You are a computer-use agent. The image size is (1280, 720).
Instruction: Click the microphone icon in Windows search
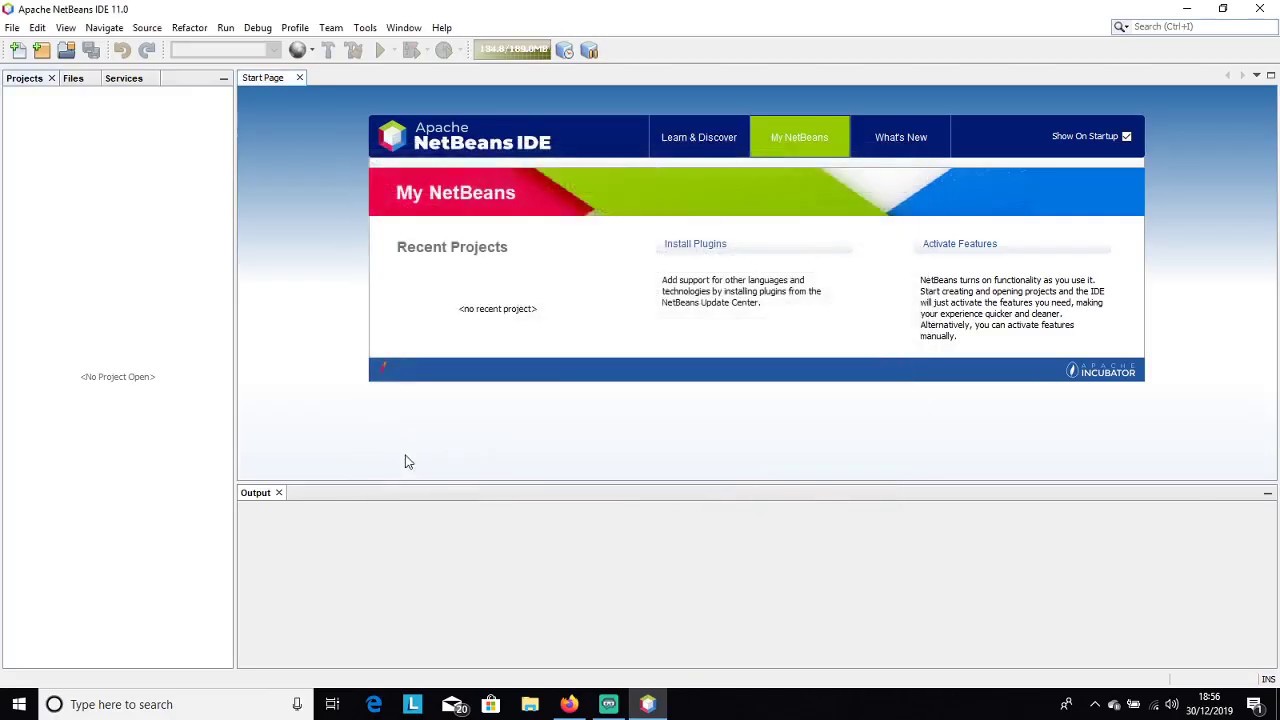(x=297, y=704)
